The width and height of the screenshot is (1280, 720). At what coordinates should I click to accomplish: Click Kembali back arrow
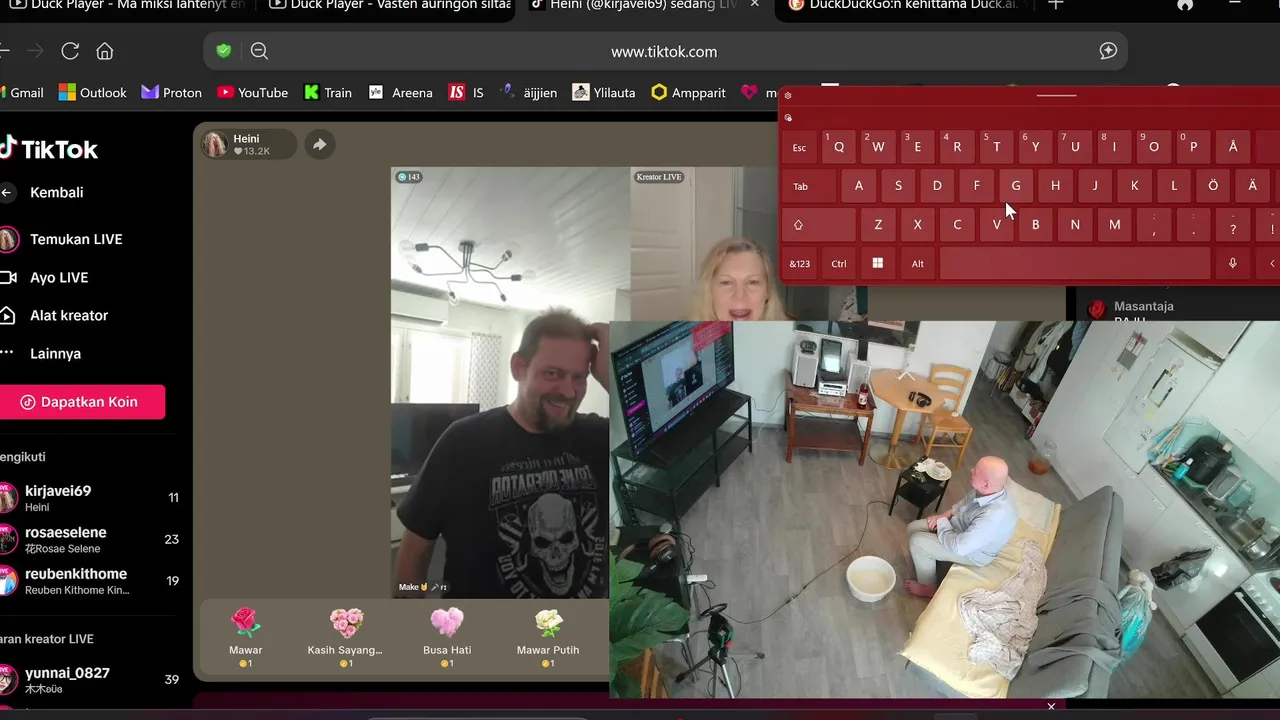pyautogui.click(x=7, y=192)
